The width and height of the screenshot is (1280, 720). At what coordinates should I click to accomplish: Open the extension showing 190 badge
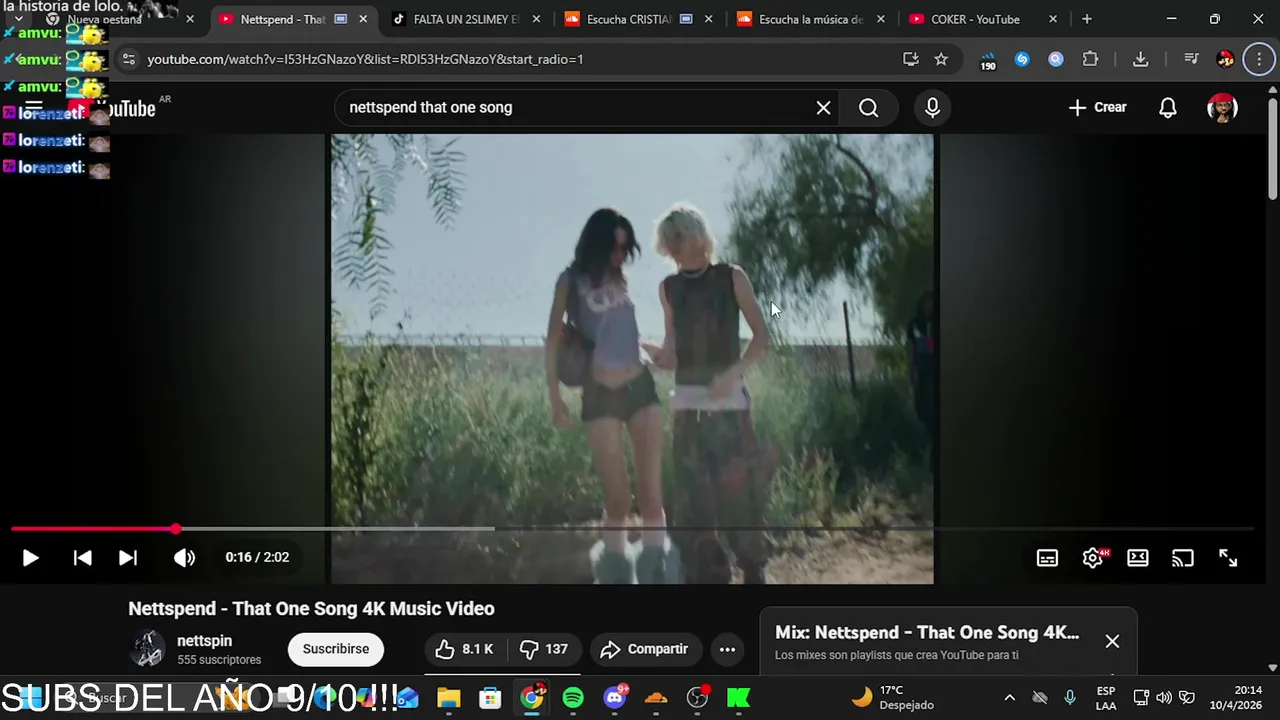click(988, 60)
